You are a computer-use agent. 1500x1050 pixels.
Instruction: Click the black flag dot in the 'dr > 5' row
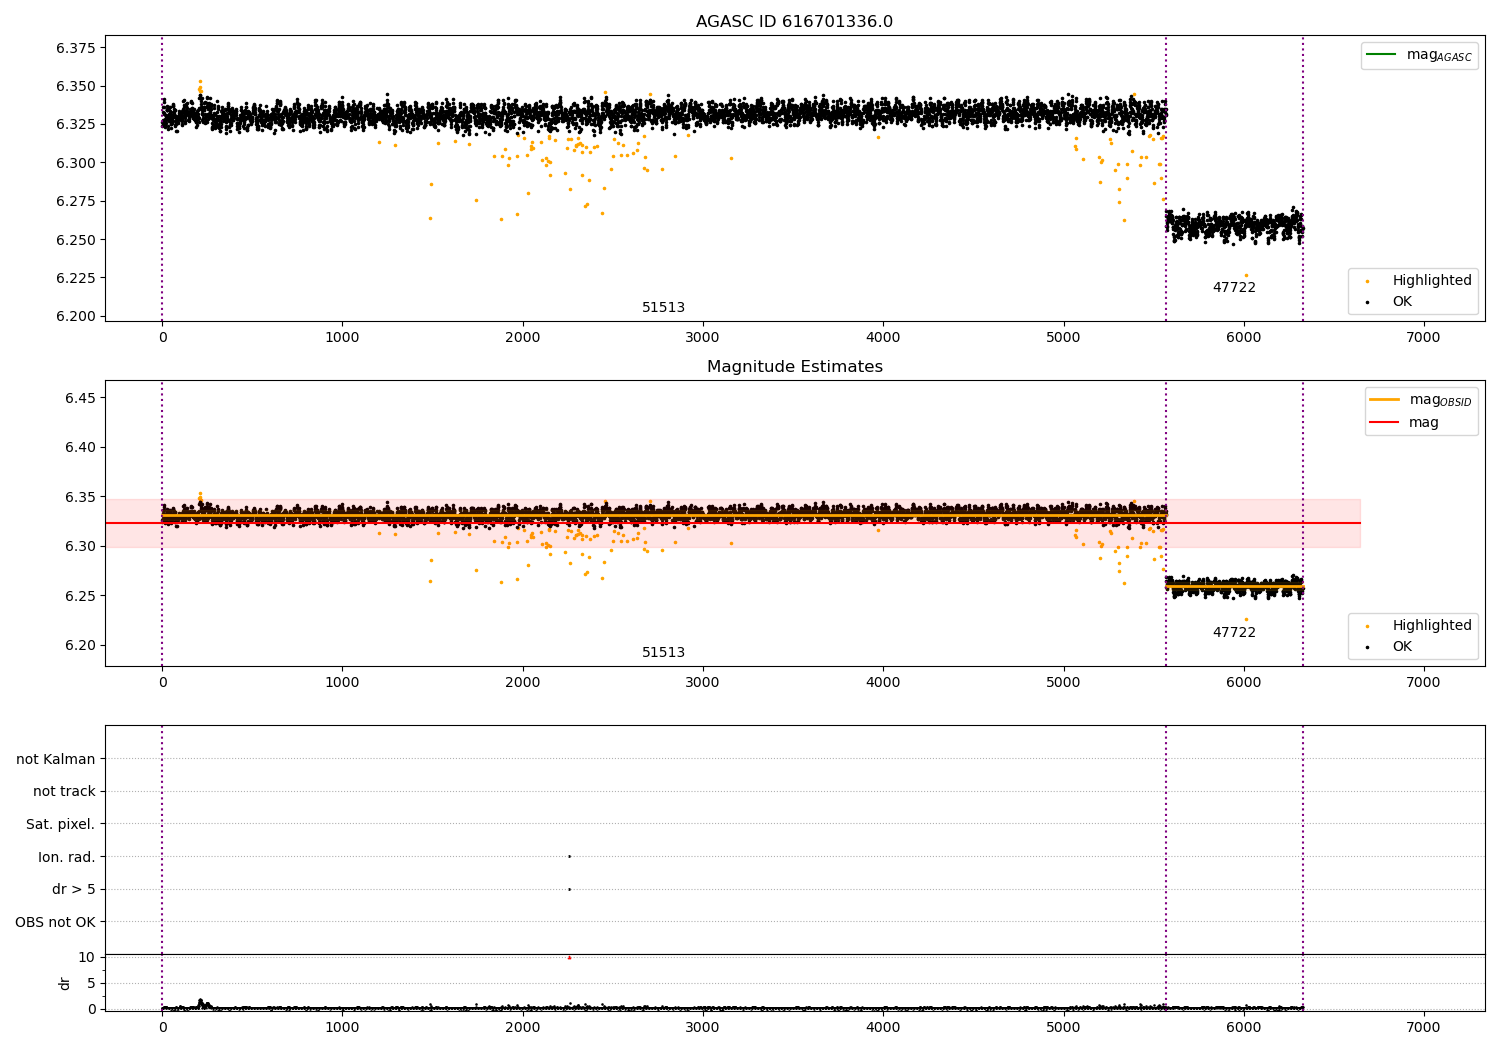coord(569,889)
